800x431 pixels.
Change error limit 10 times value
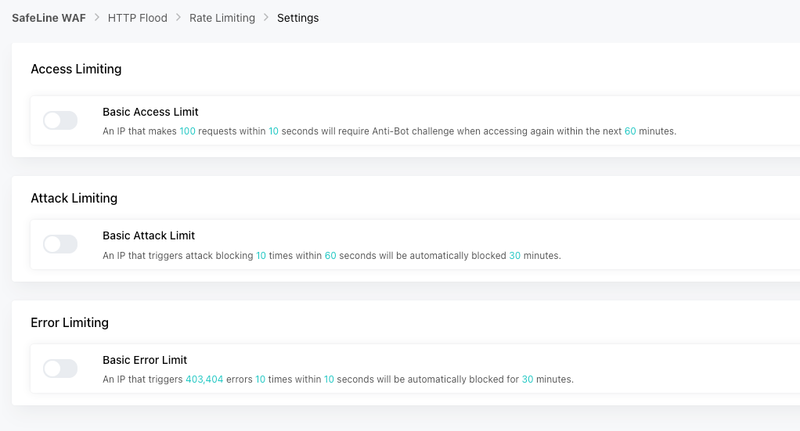tap(260, 379)
